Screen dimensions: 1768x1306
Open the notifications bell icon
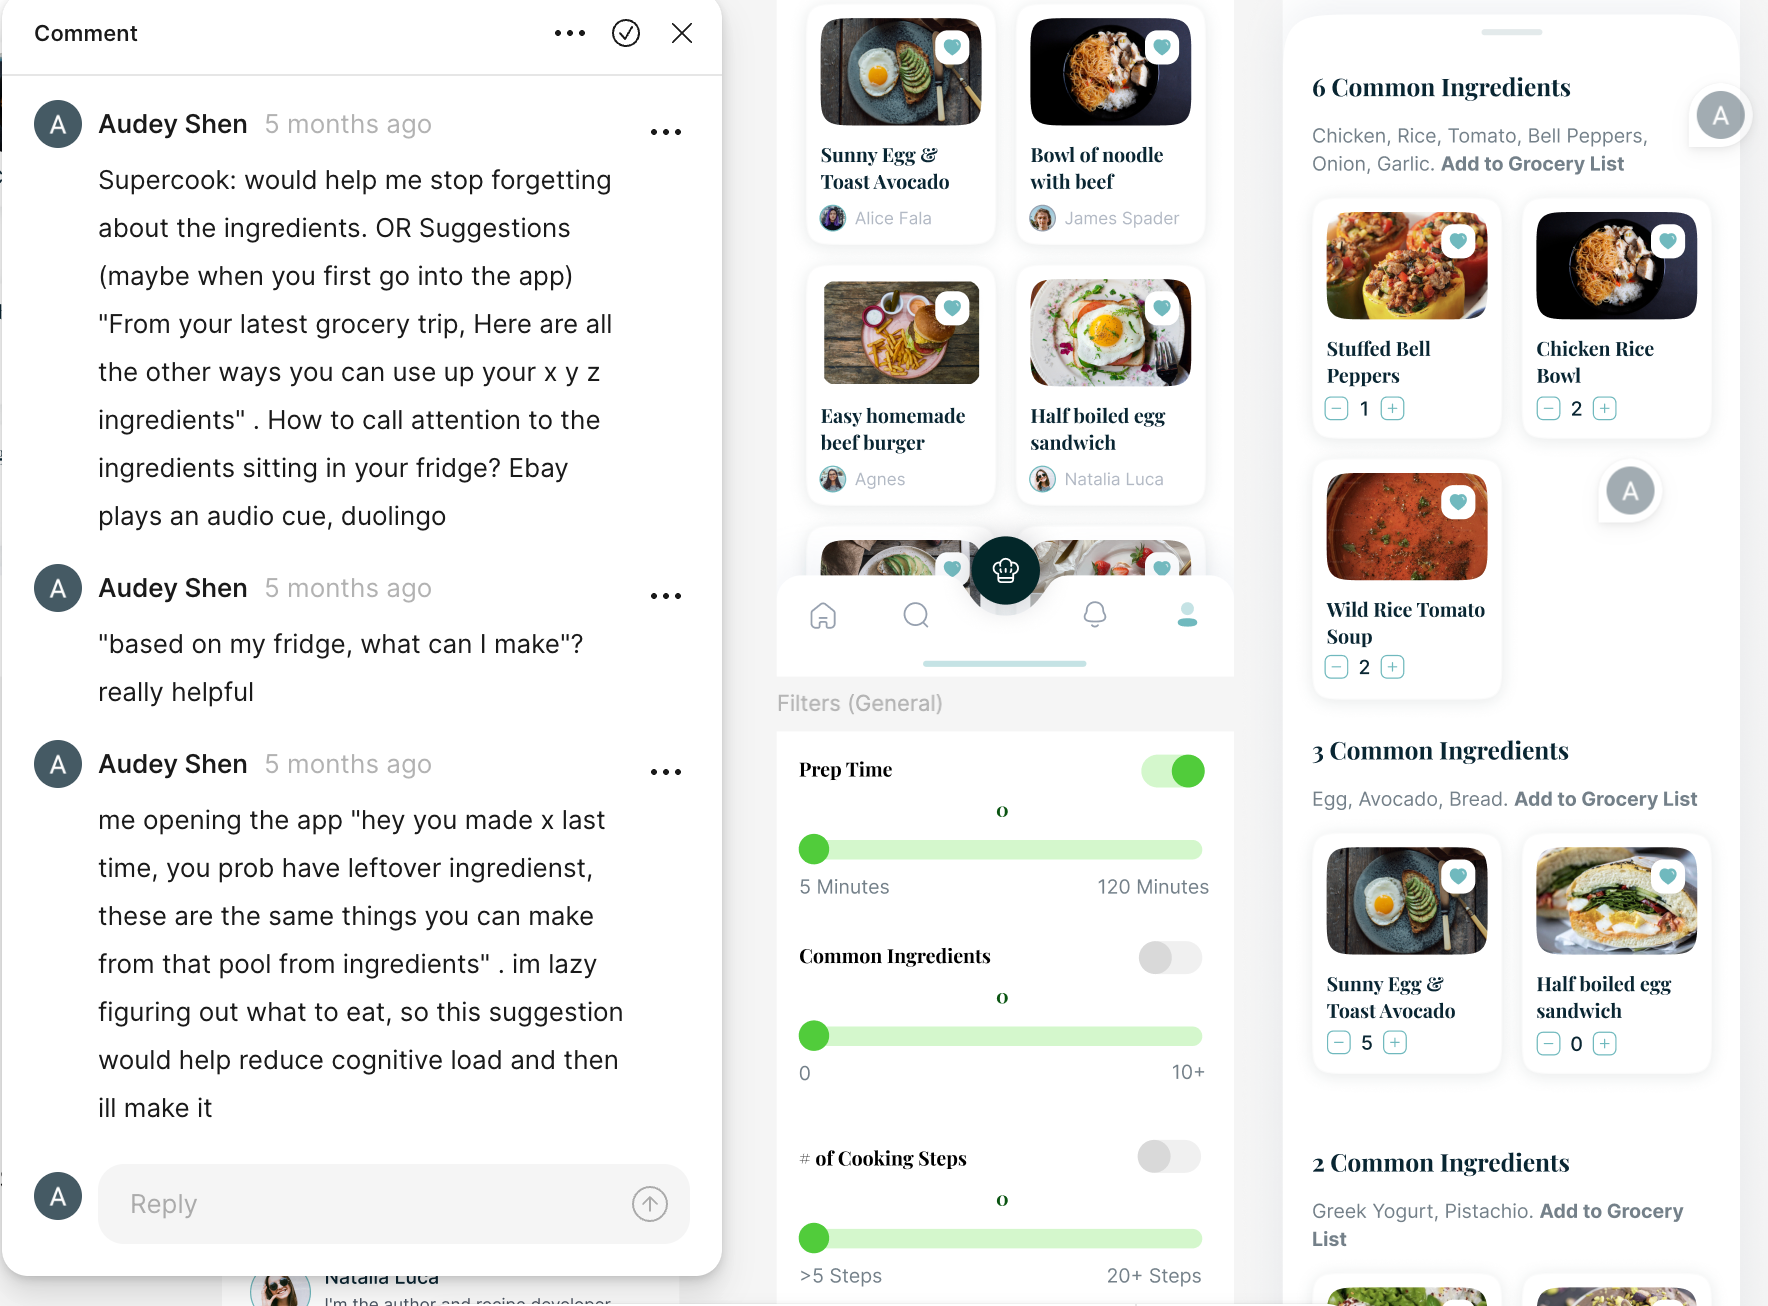tap(1095, 615)
